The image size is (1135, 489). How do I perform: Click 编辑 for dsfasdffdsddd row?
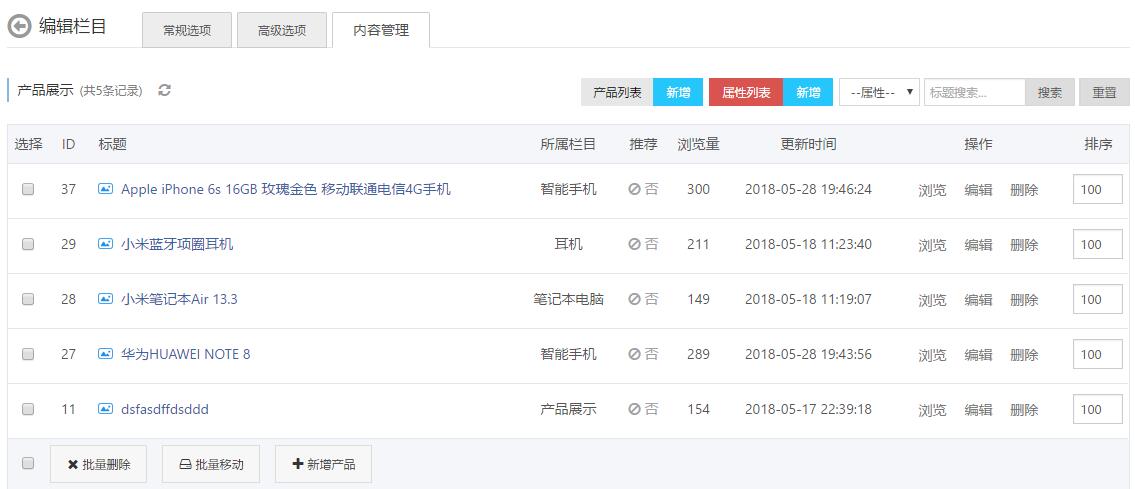[x=979, y=410]
